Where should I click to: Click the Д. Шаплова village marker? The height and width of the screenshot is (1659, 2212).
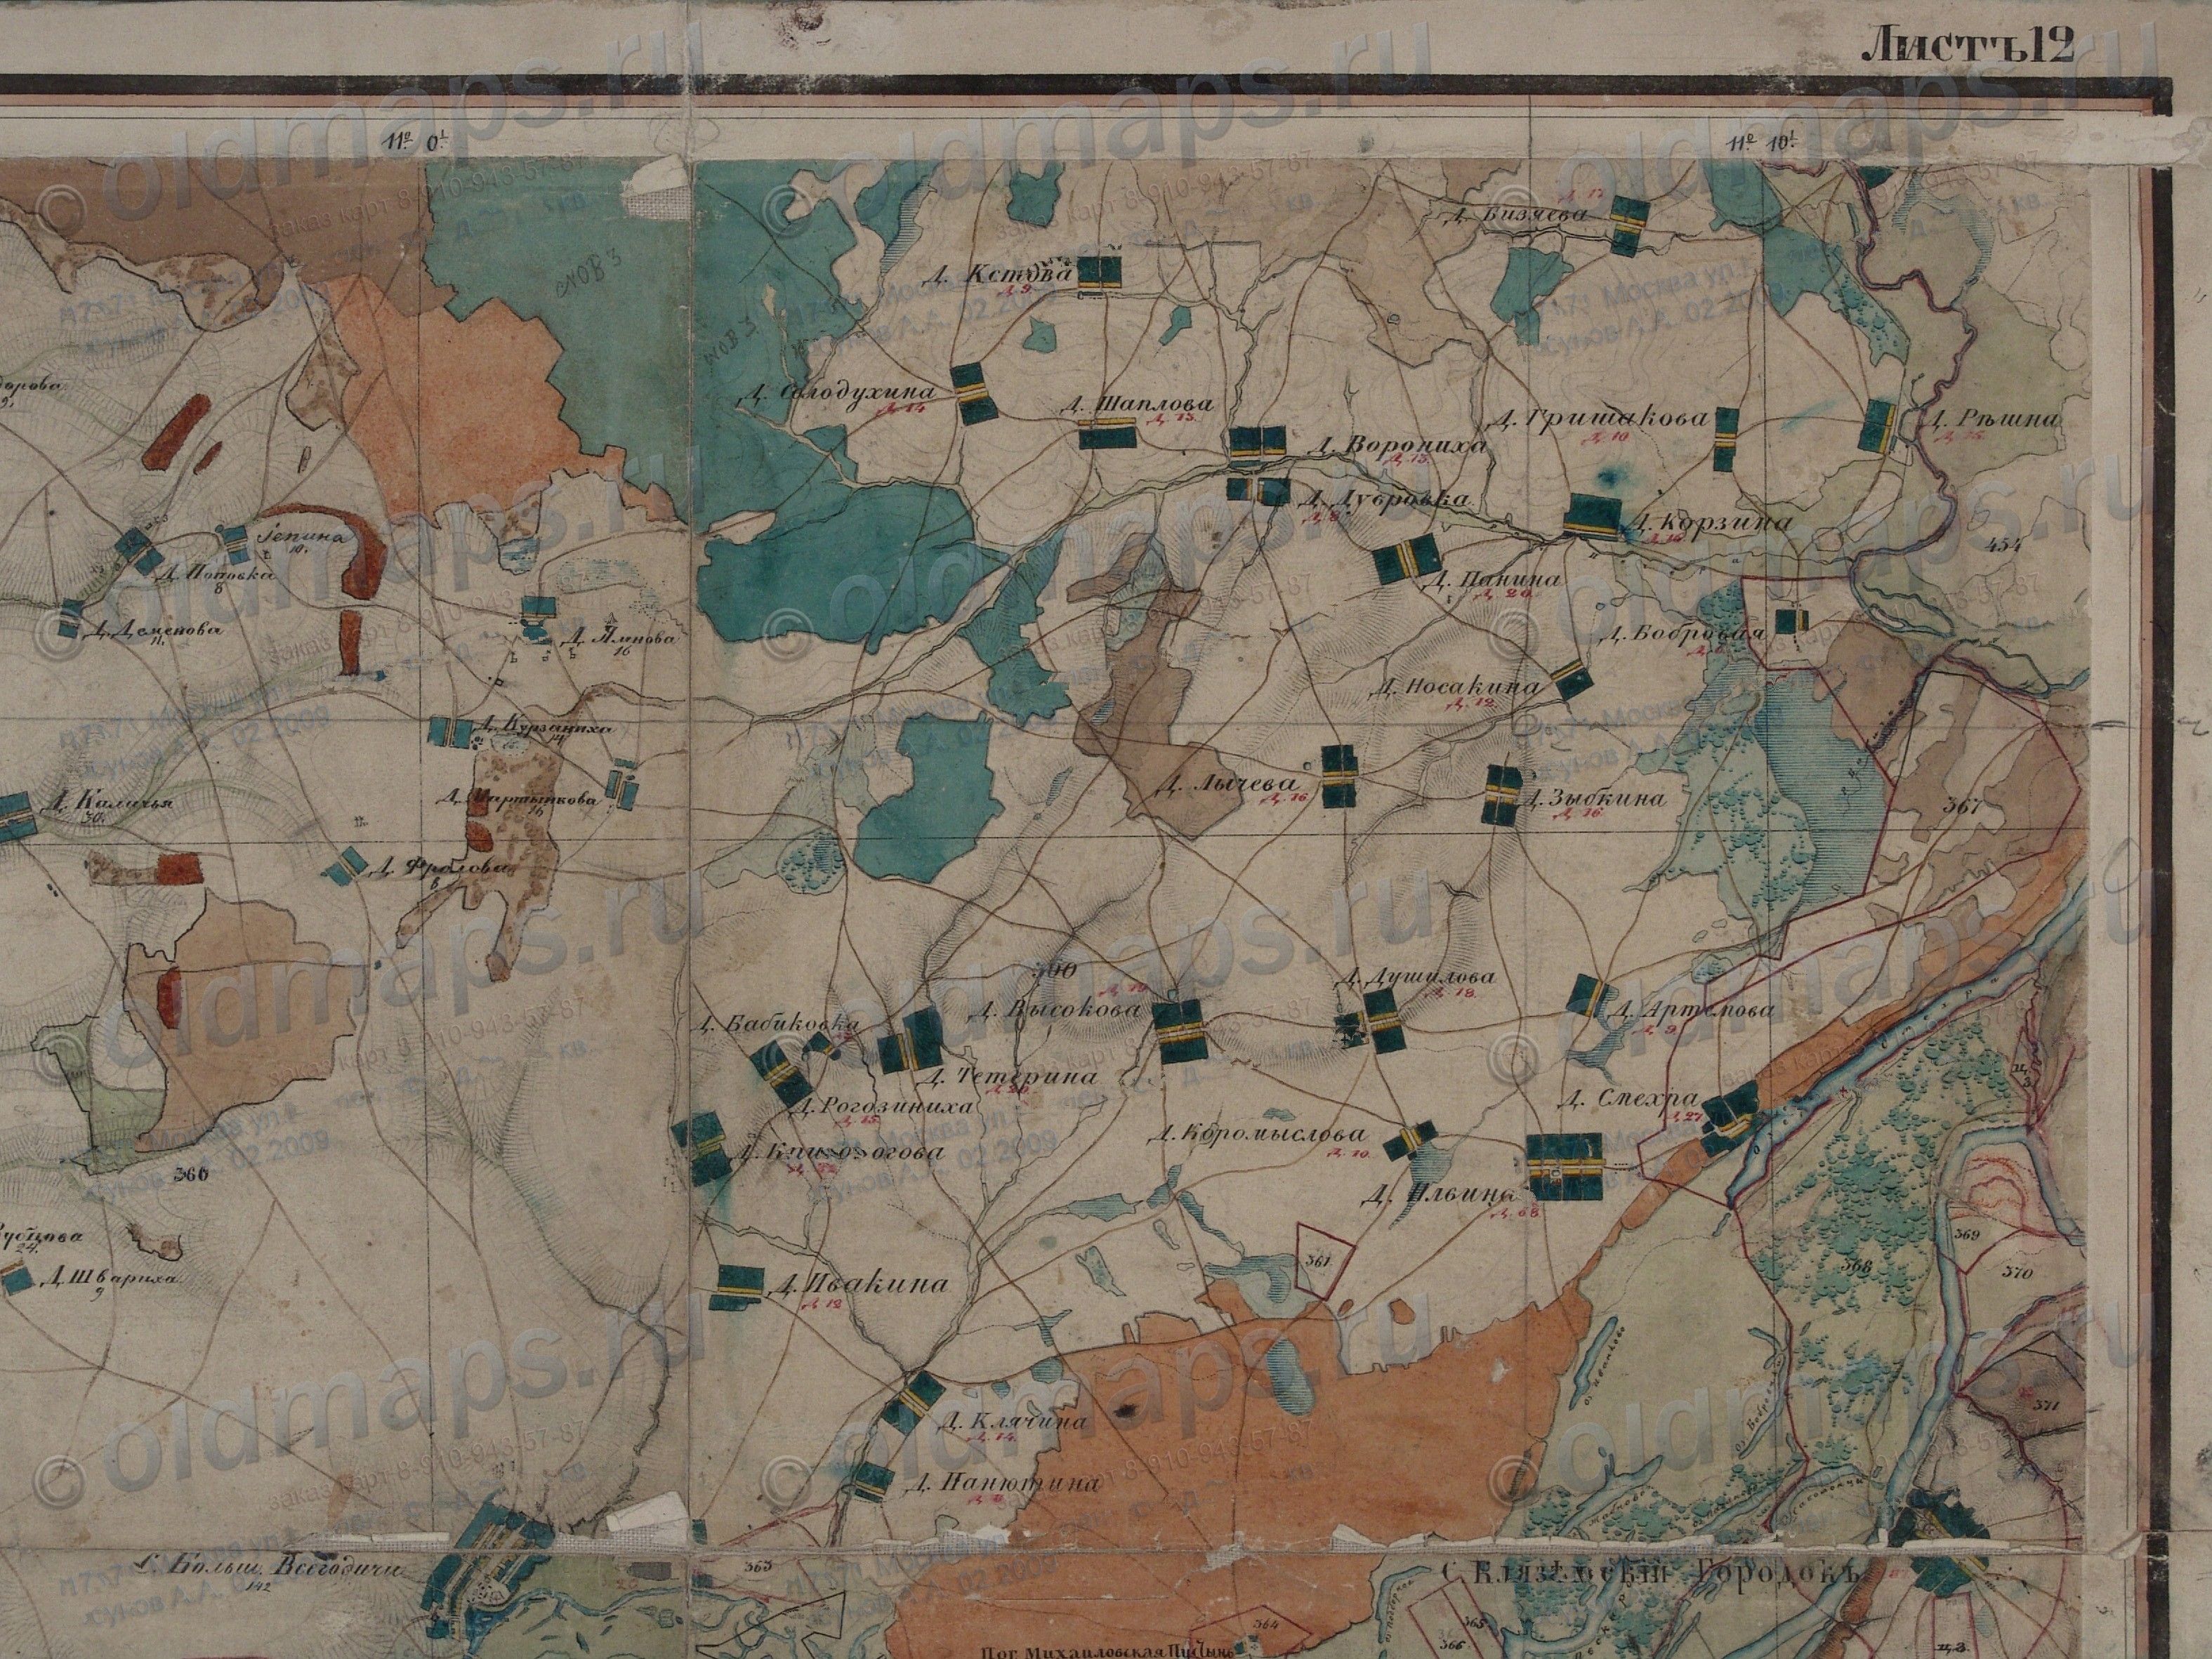pos(1108,434)
